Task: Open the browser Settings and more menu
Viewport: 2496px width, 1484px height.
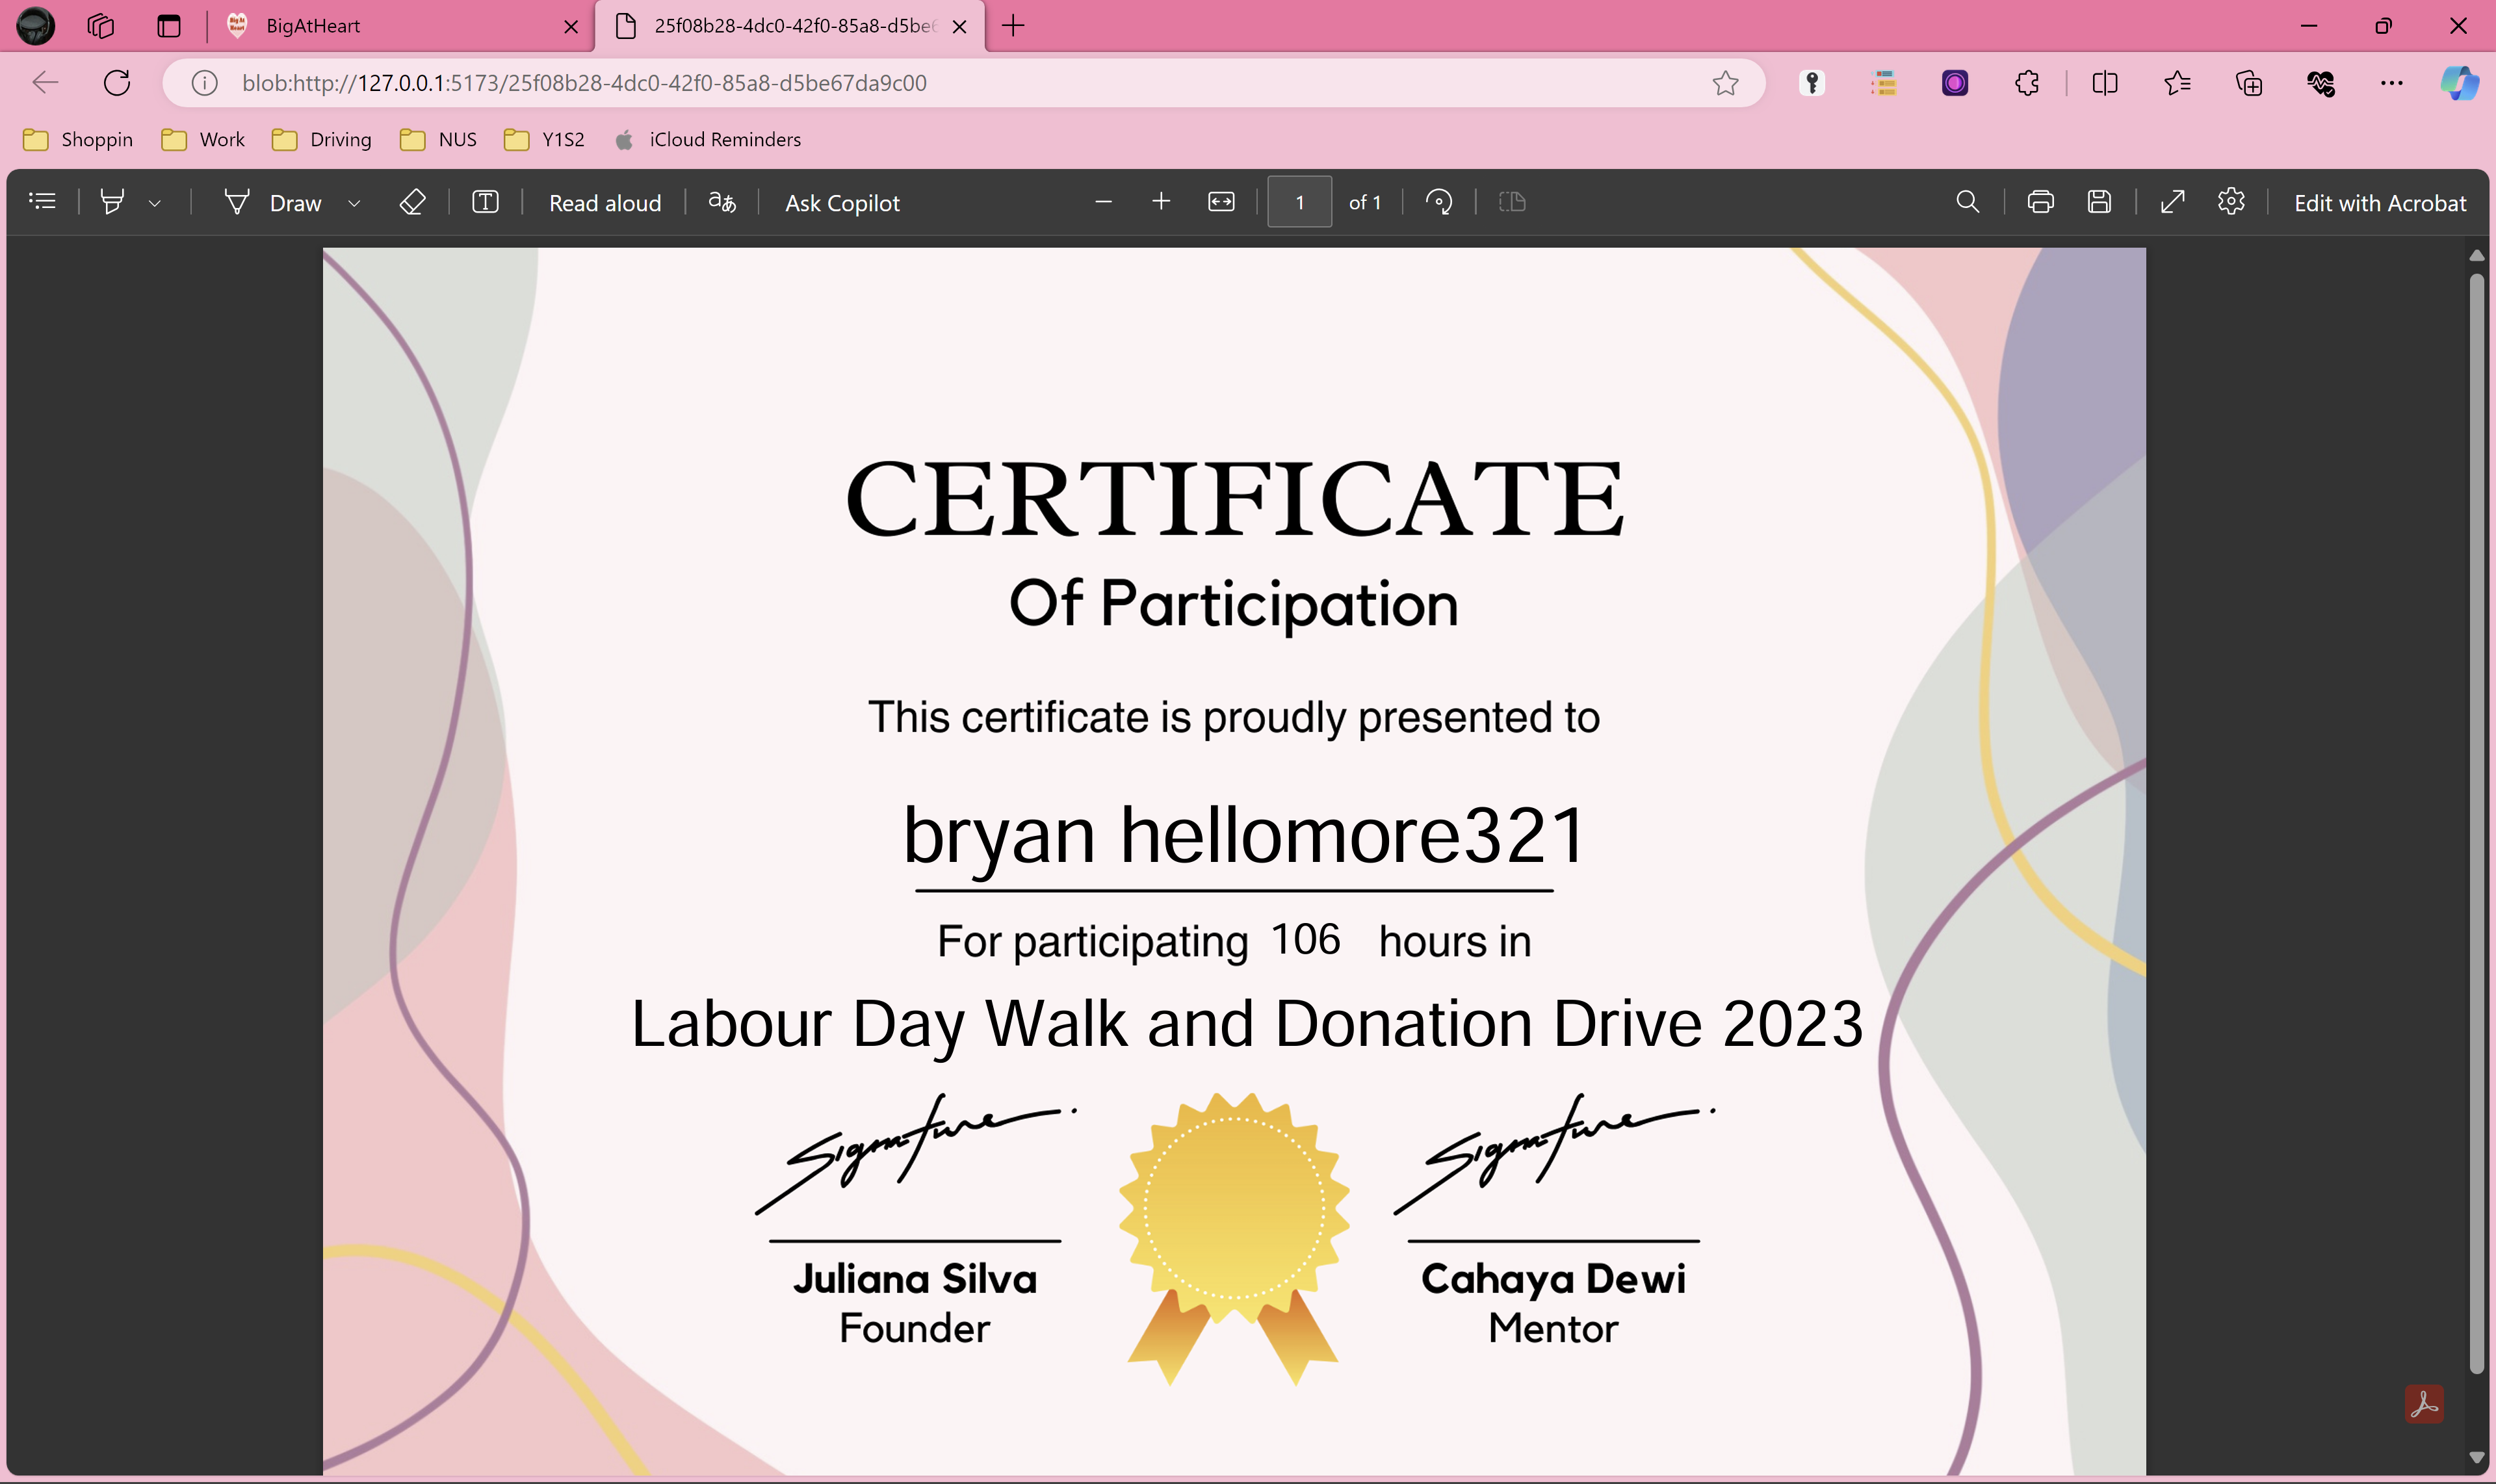Action: tap(2391, 83)
